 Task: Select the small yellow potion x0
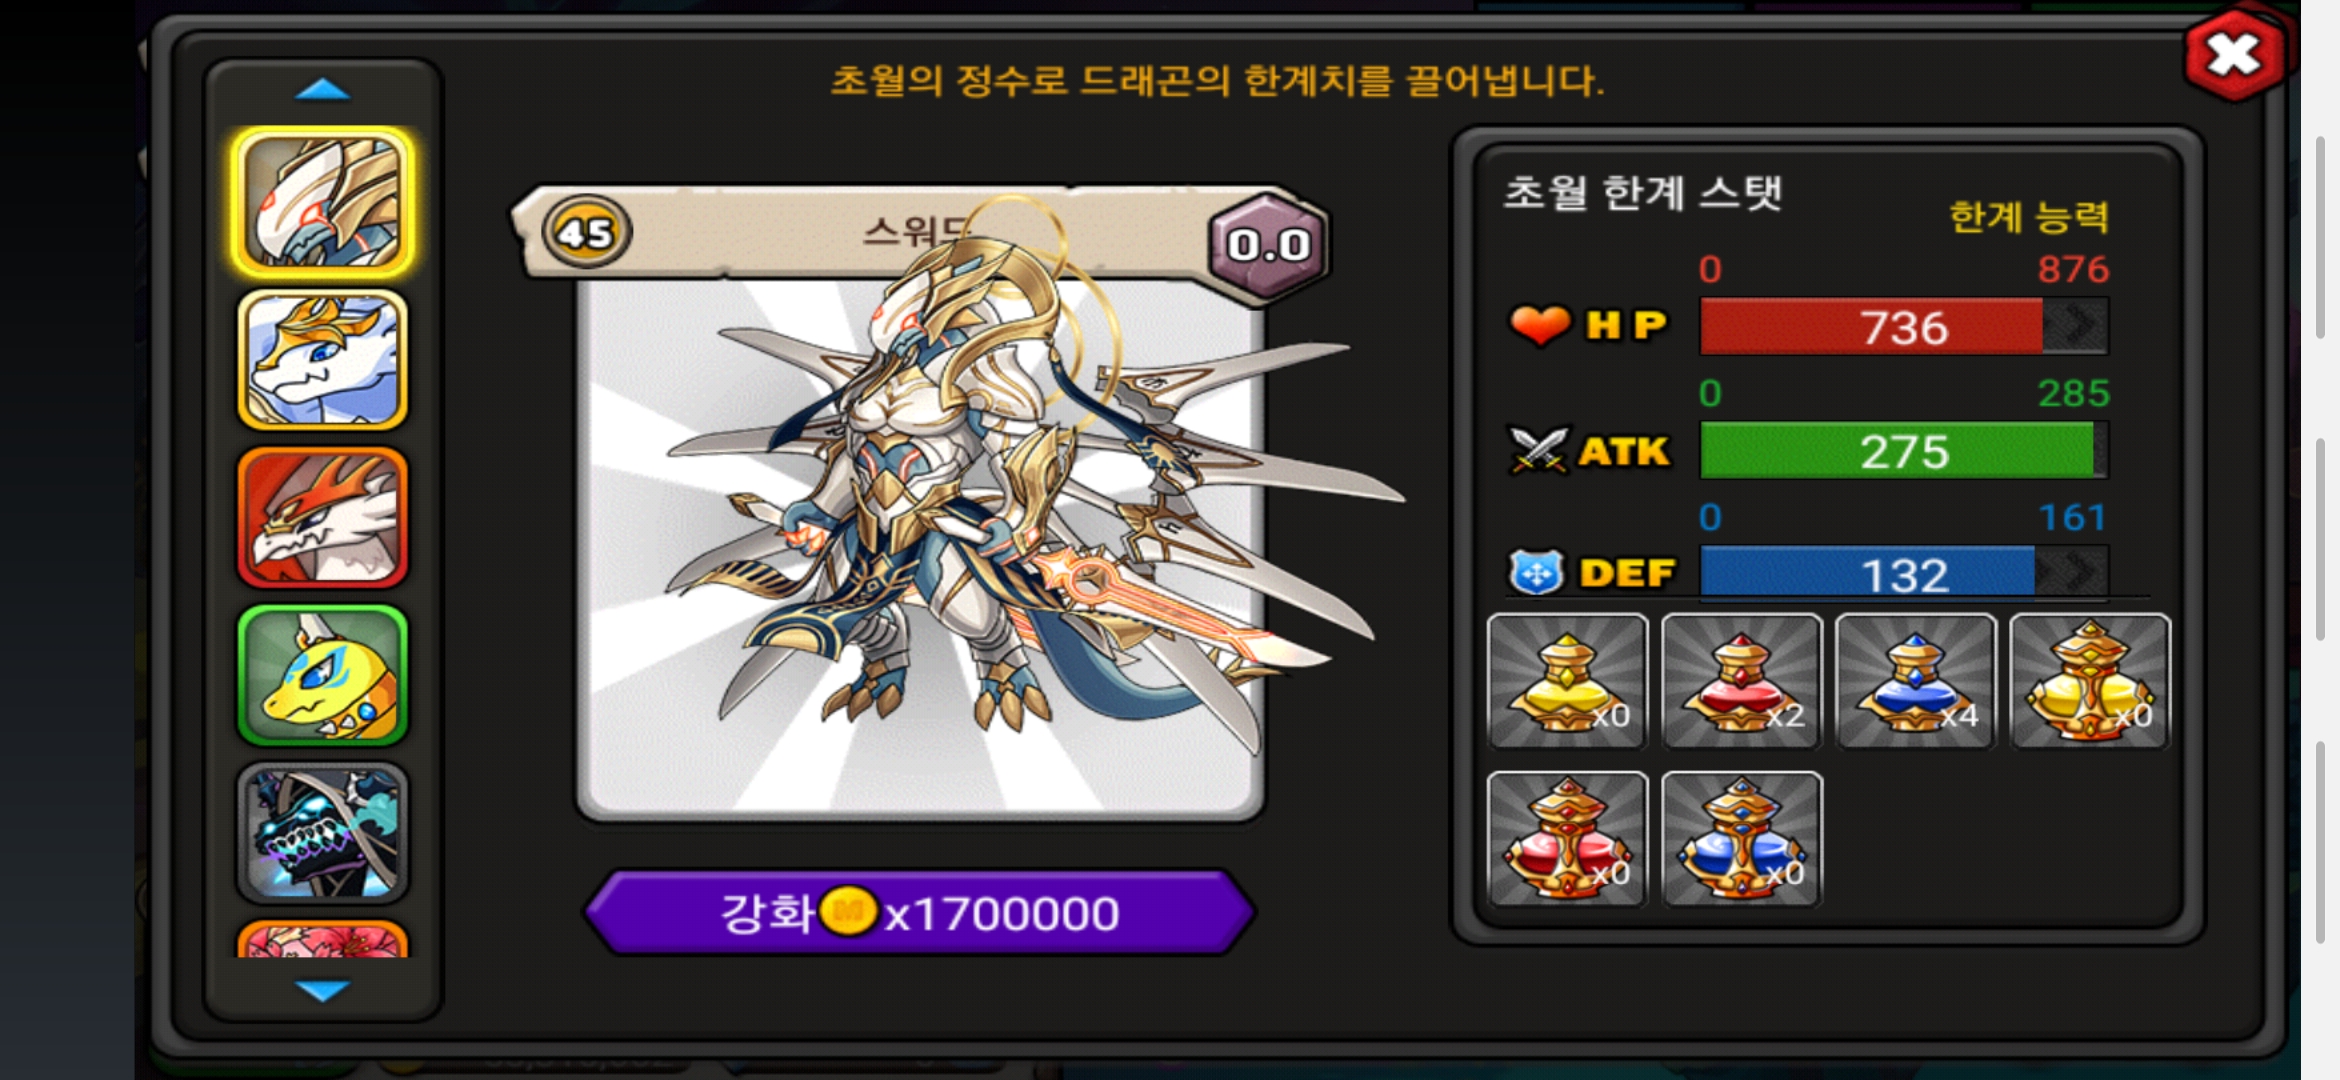coord(1567,681)
